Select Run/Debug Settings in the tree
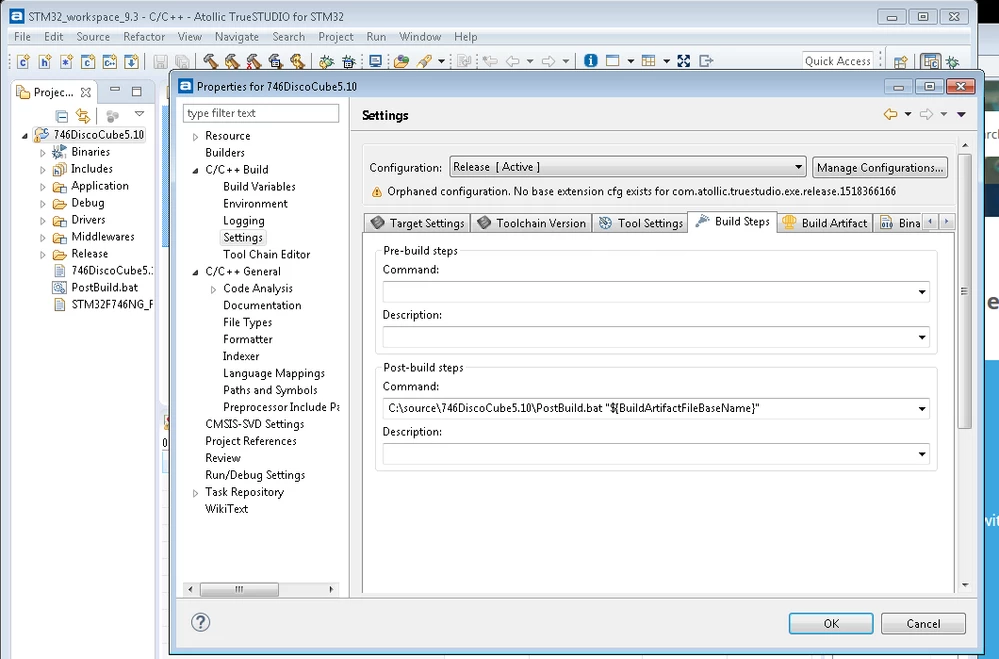 [255, 475]
